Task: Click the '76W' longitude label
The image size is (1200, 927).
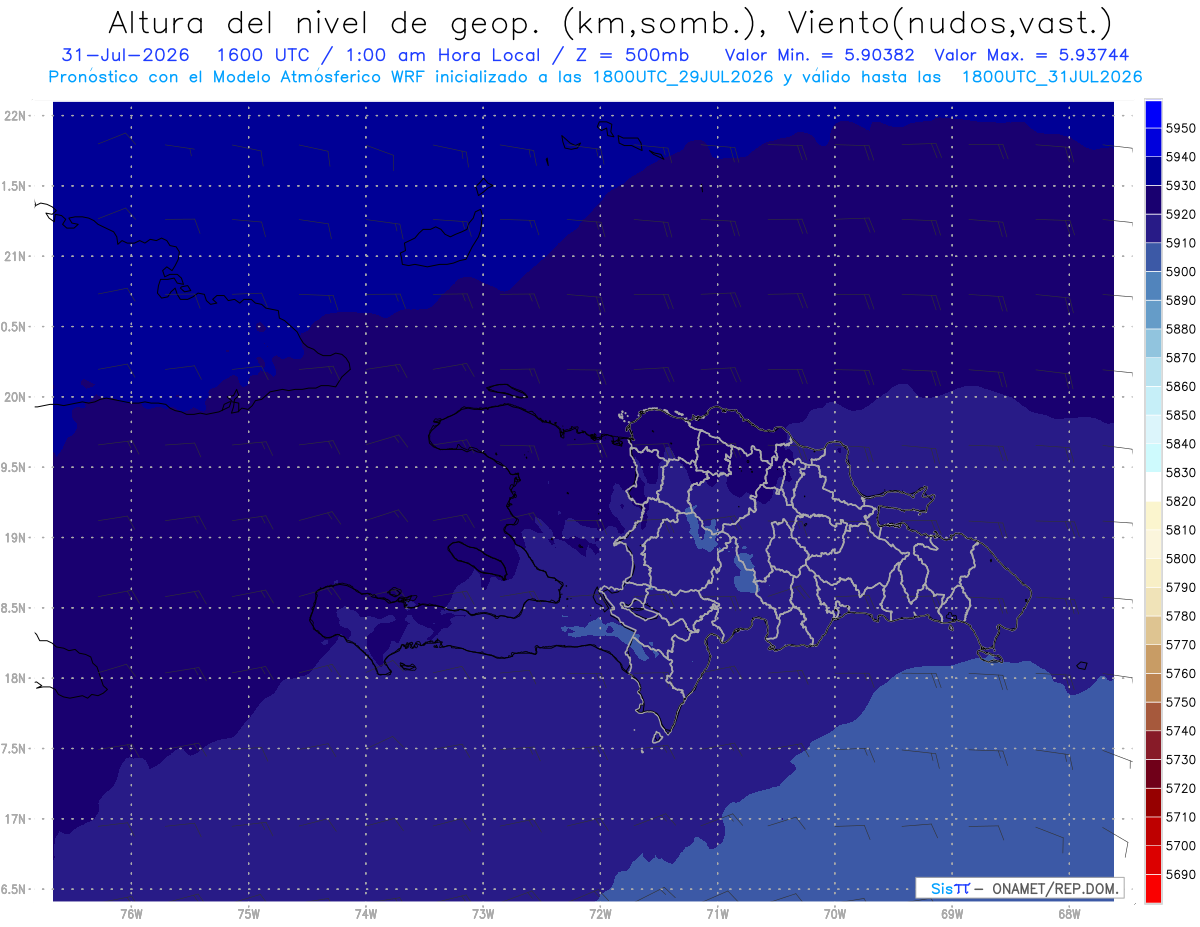Action: [131, 913]
